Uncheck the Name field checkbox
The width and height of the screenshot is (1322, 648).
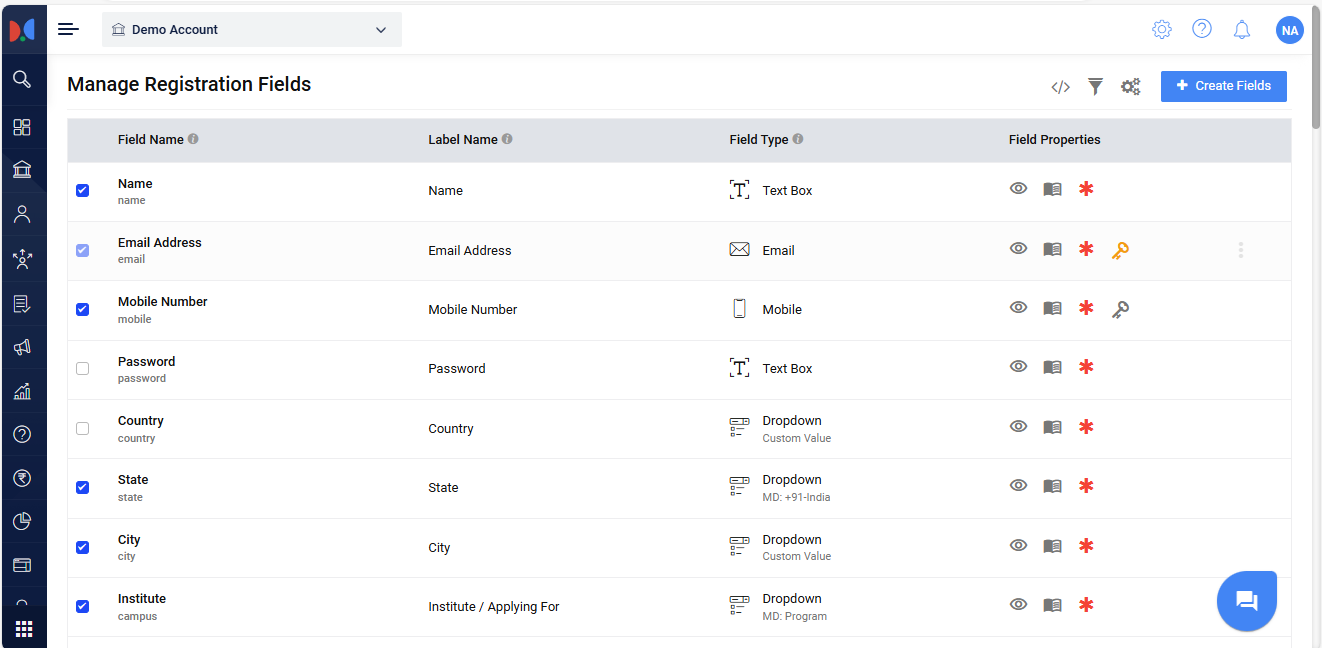[83, 190]
